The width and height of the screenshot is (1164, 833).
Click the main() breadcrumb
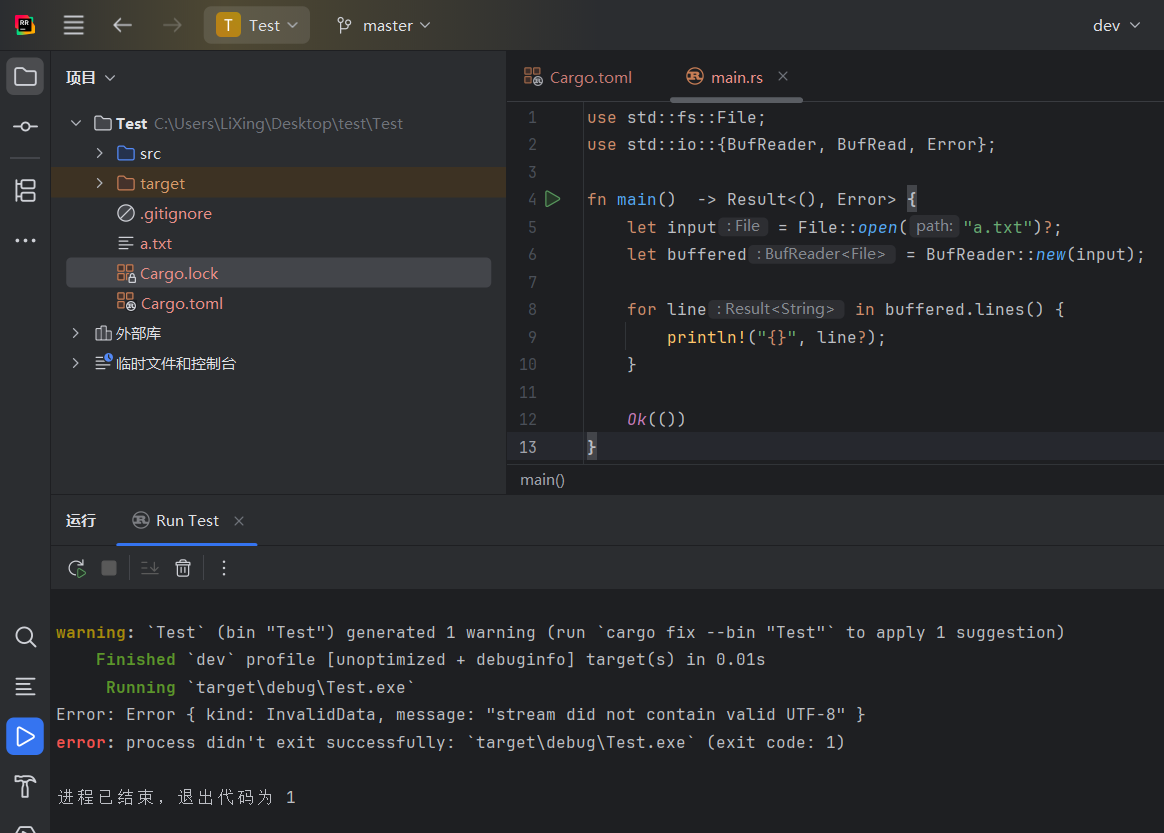(542, 479)
